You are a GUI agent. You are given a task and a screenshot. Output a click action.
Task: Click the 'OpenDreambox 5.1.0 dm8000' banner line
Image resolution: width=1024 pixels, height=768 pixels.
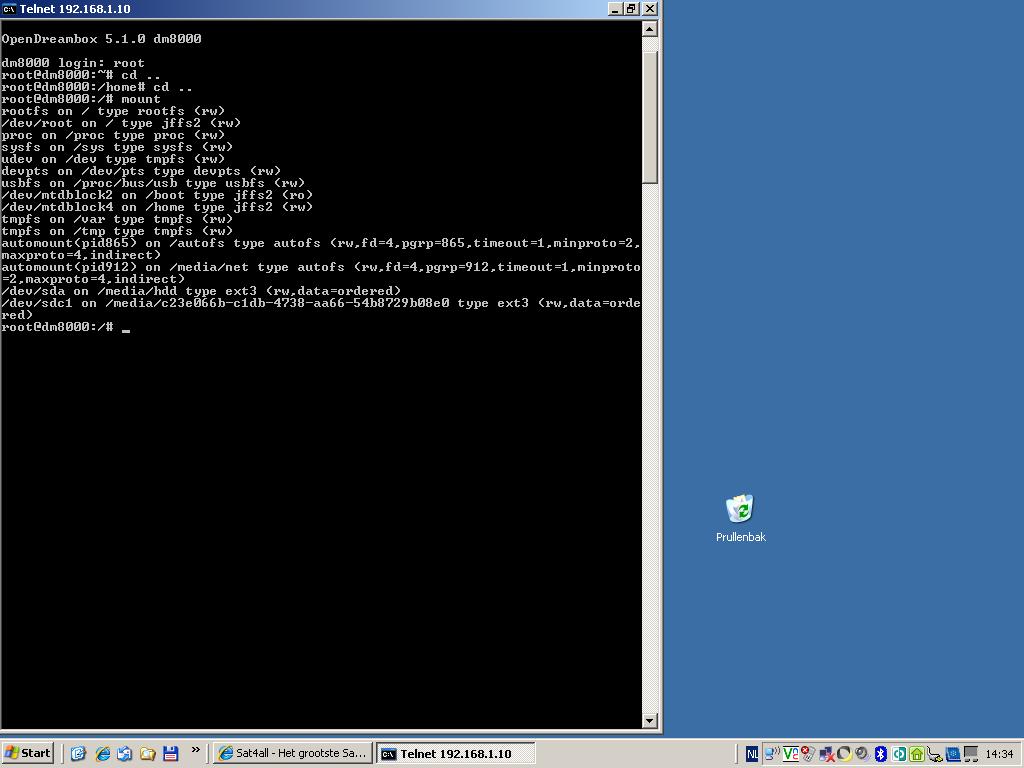(101, 39)
